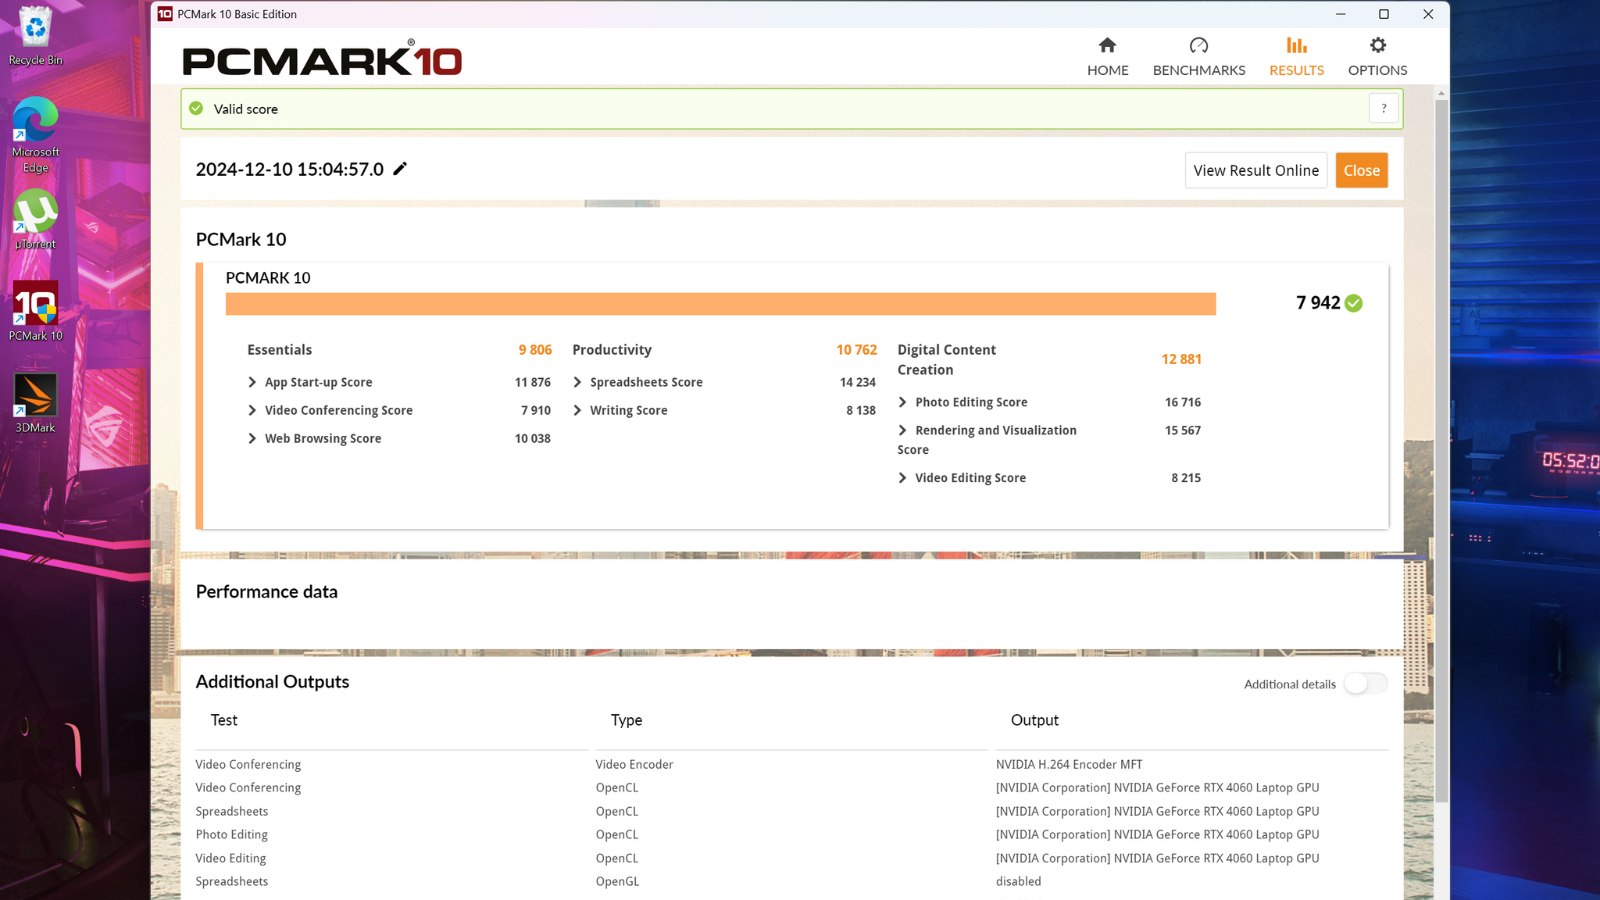Open the Options gear icon
The image size is (1600, 900).
pos(1377,46)
